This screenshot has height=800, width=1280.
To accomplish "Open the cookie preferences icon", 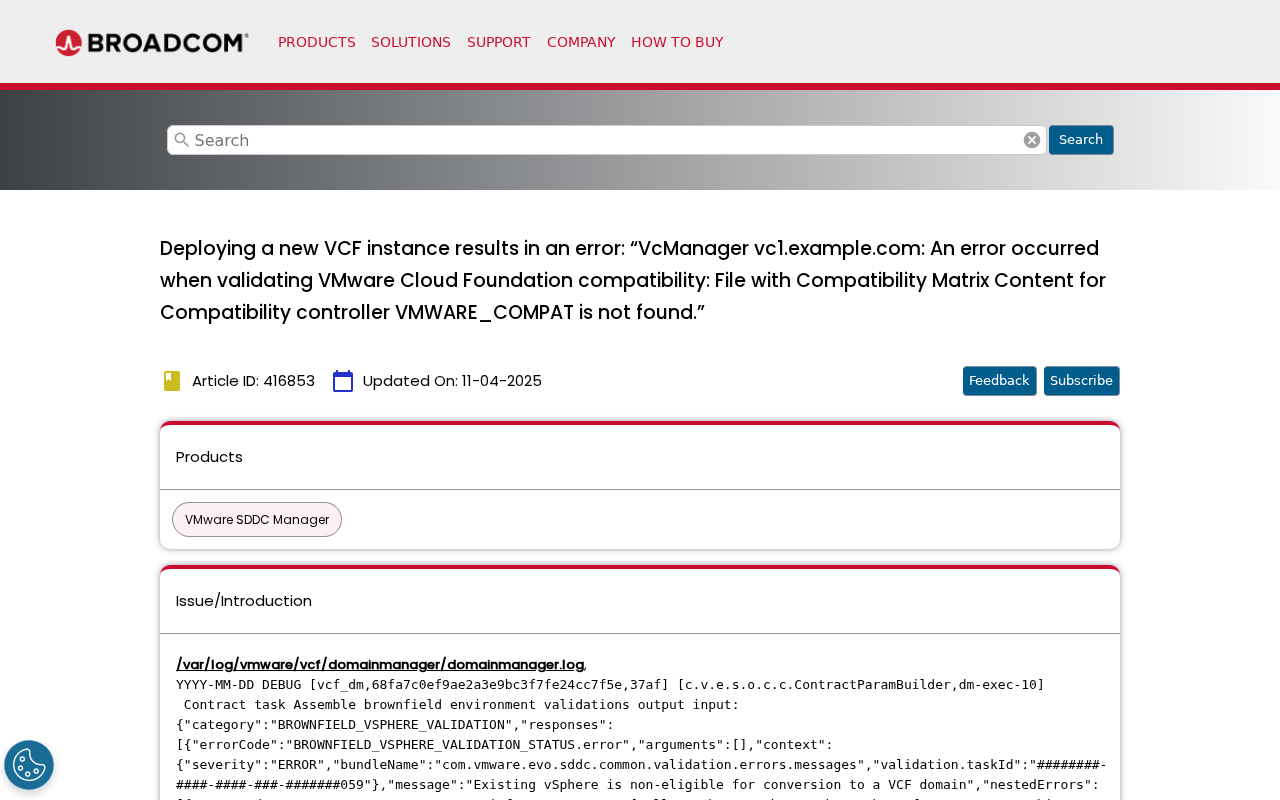I will point(29,763).
